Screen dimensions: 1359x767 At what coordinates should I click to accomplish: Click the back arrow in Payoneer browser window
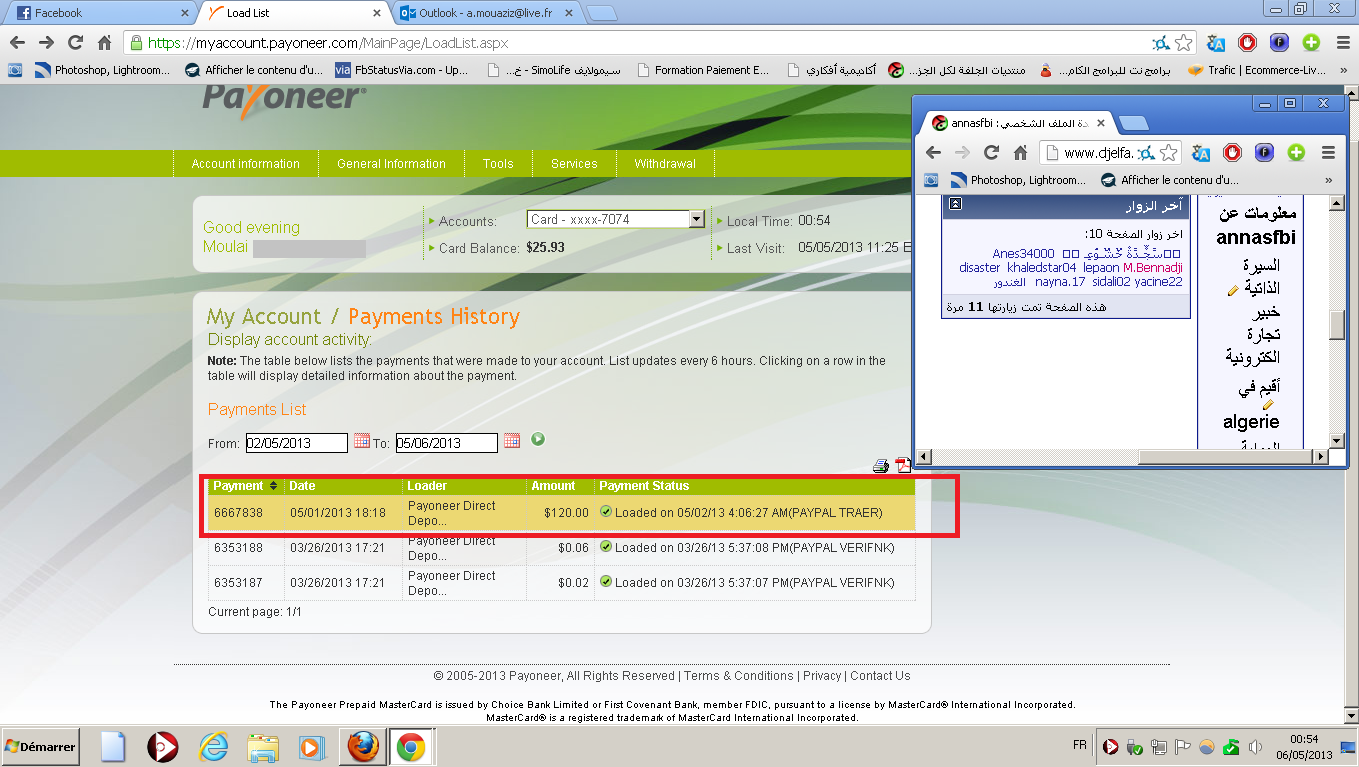click(x=16, y=43)
